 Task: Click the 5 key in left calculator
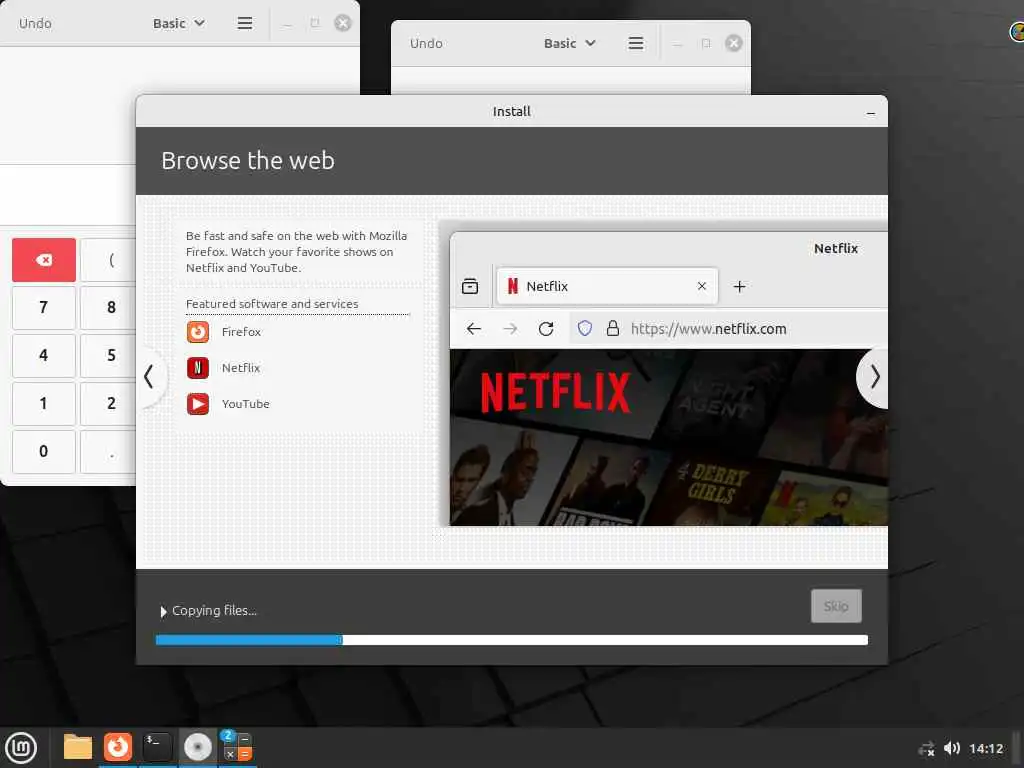click(108, 355)
